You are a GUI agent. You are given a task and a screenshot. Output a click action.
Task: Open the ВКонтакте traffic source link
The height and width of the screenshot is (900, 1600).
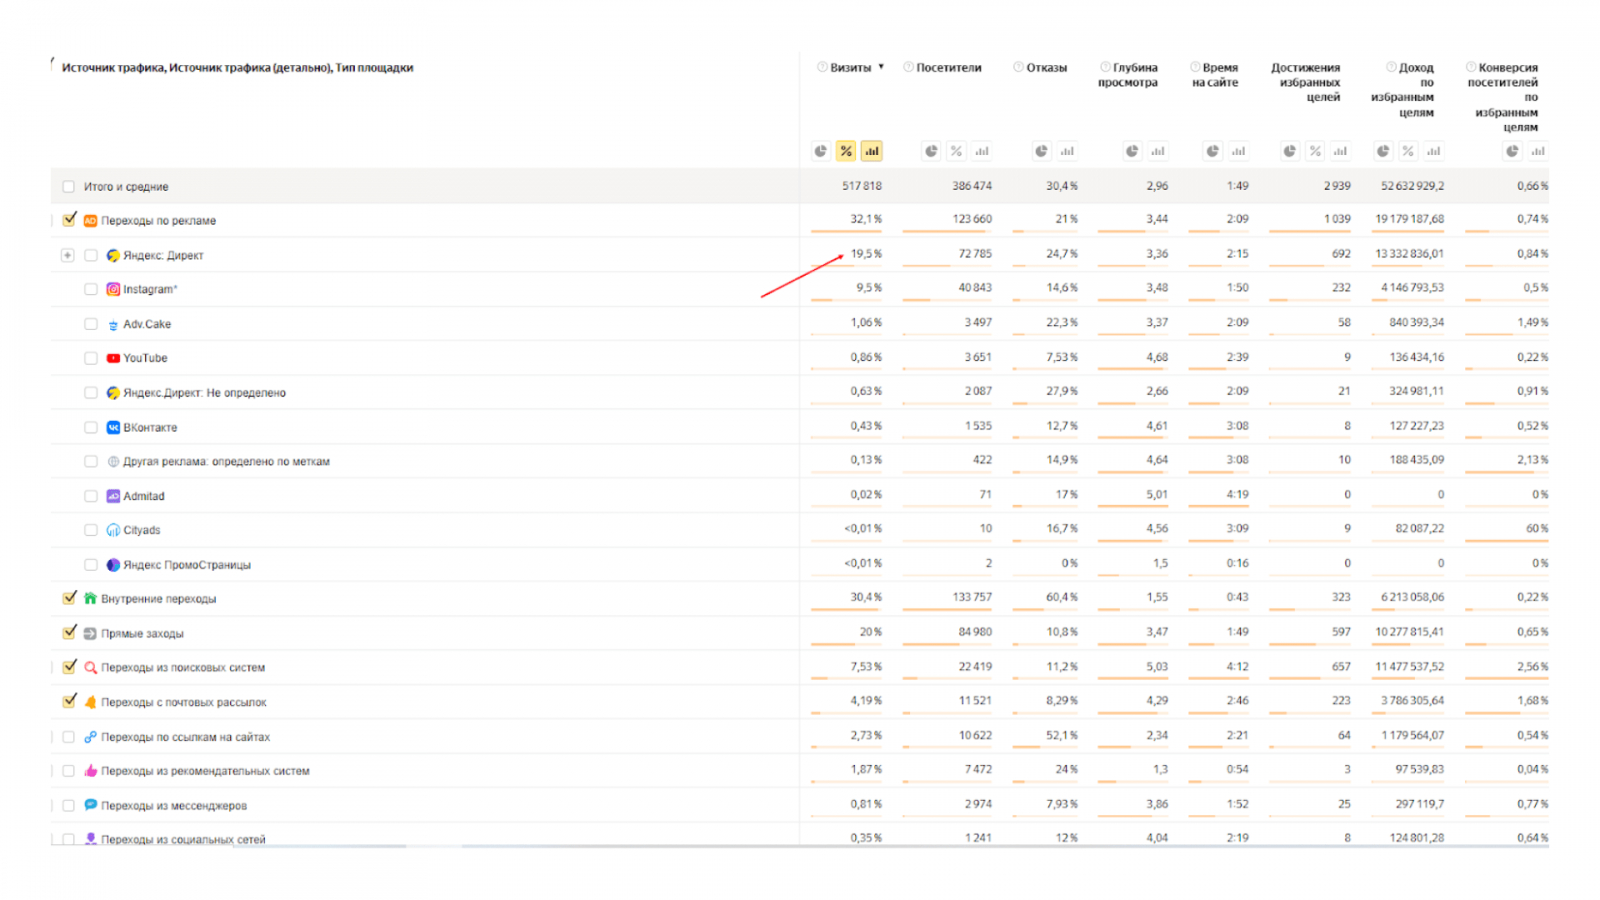coord(150,427)
